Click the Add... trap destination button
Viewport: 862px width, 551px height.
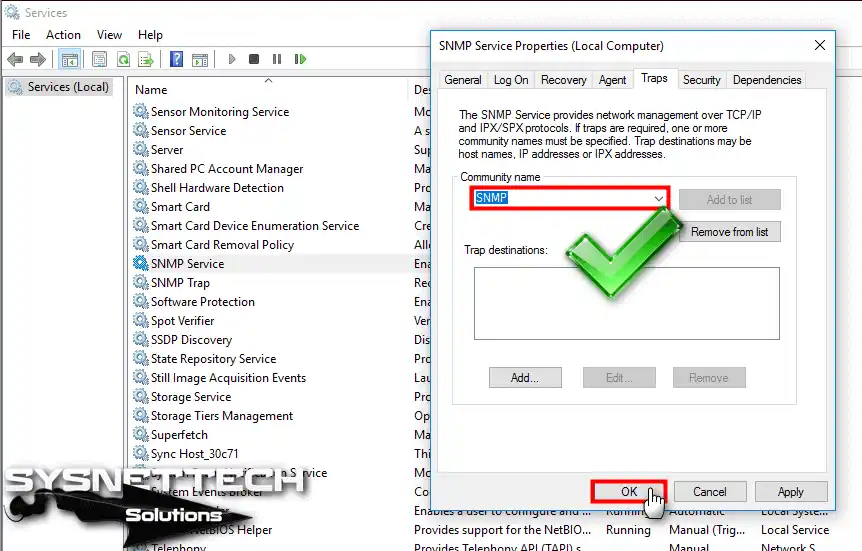point(525,378)
